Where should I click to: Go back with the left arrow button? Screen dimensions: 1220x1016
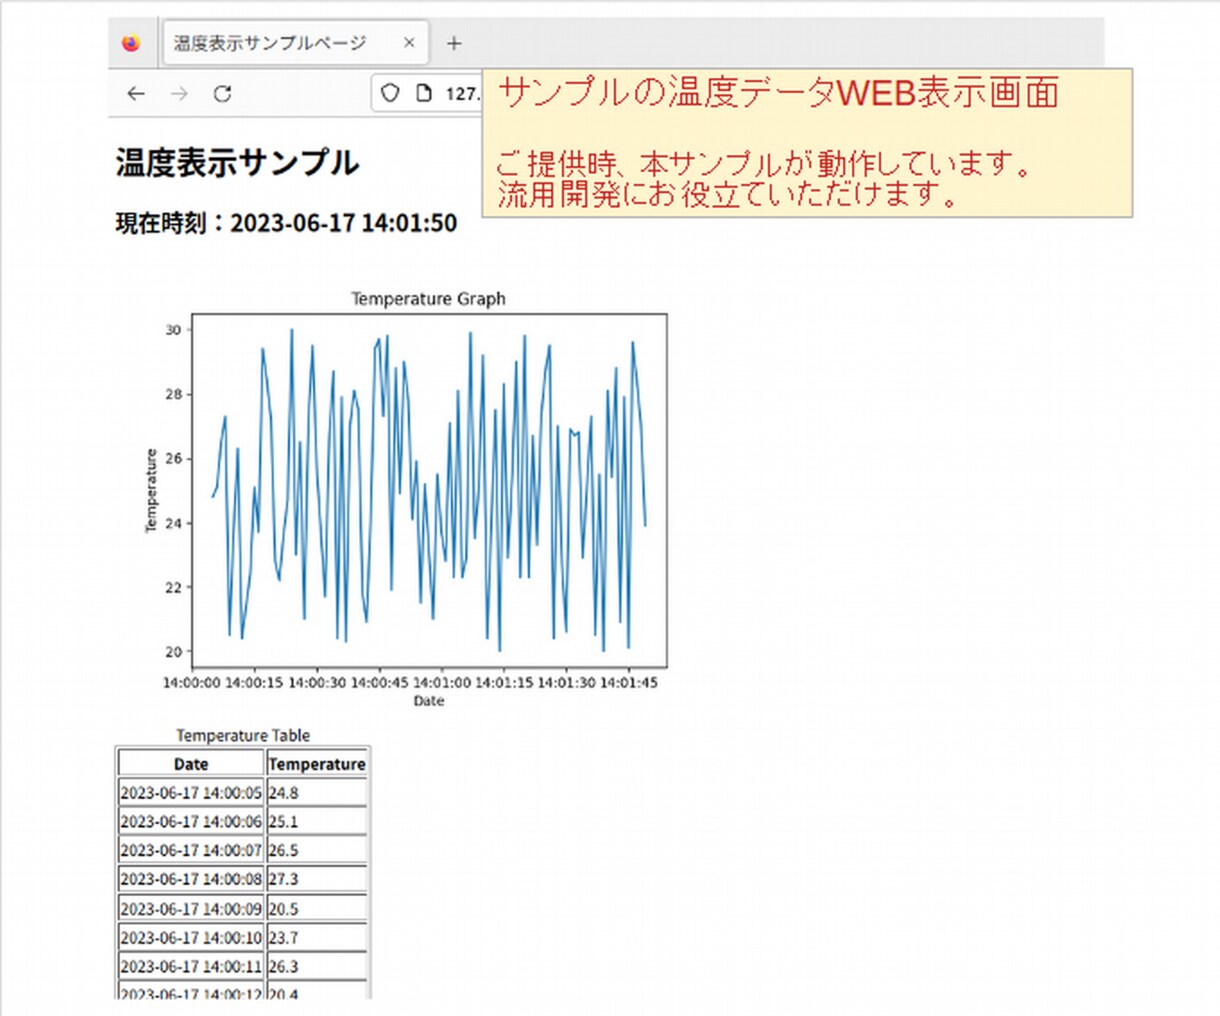pos(136,93)
